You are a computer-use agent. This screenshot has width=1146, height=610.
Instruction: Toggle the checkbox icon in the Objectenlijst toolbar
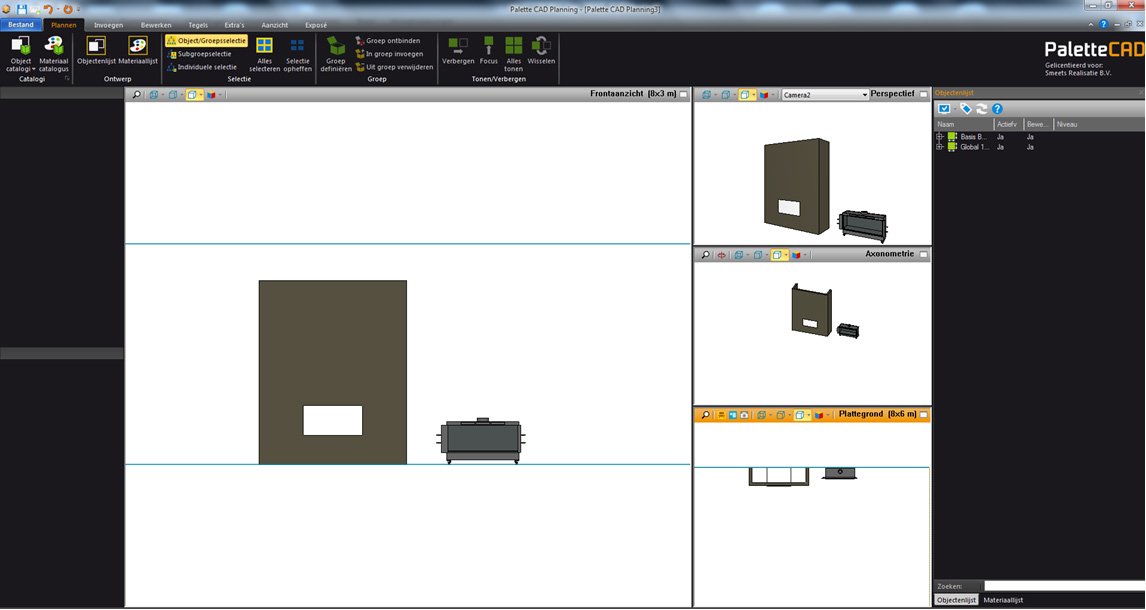click(x=946, y=110)
